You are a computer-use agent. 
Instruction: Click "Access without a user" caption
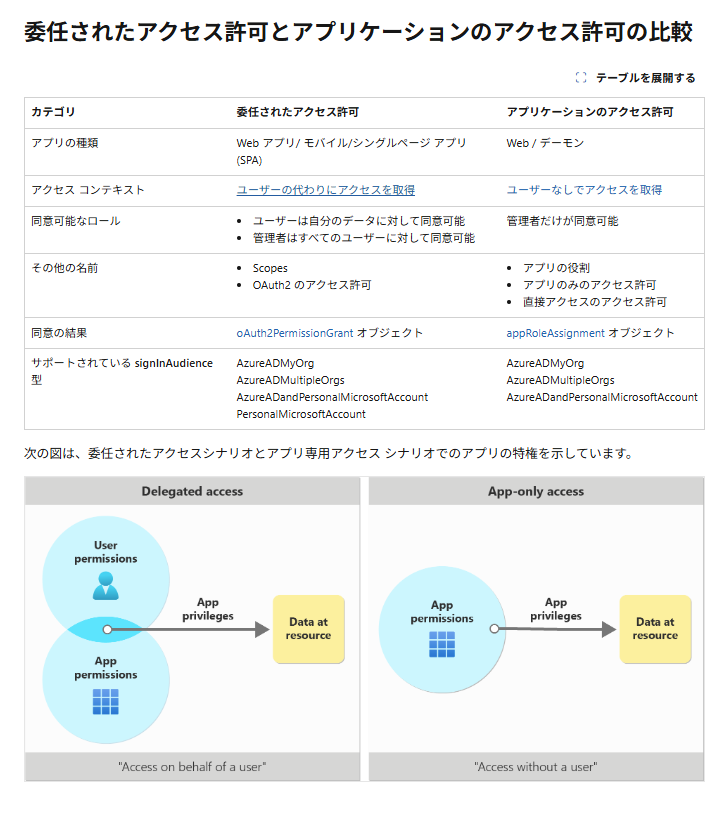[x=536, y=767]
